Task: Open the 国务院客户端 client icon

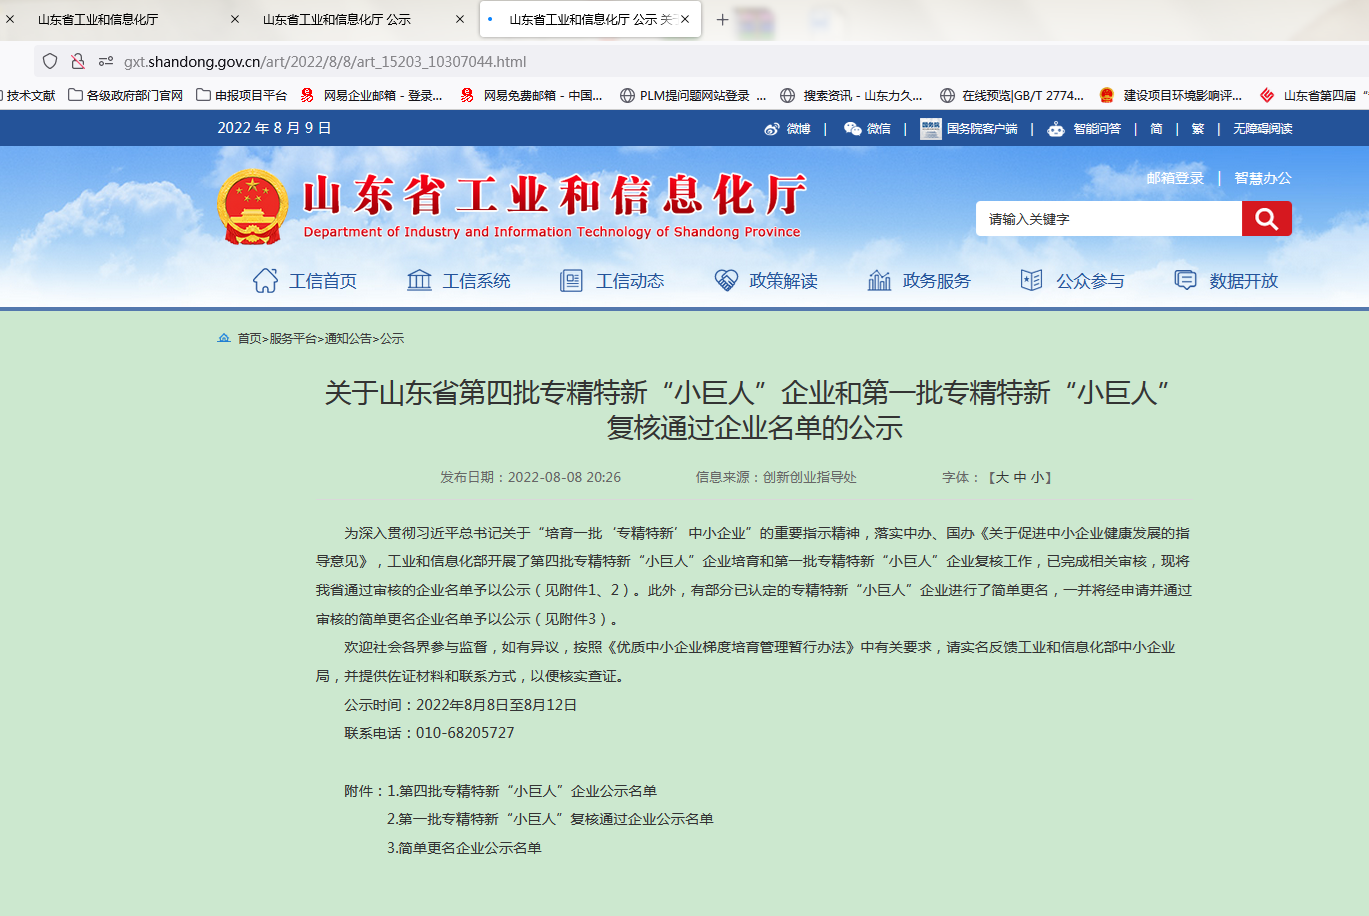Action: 929,128
